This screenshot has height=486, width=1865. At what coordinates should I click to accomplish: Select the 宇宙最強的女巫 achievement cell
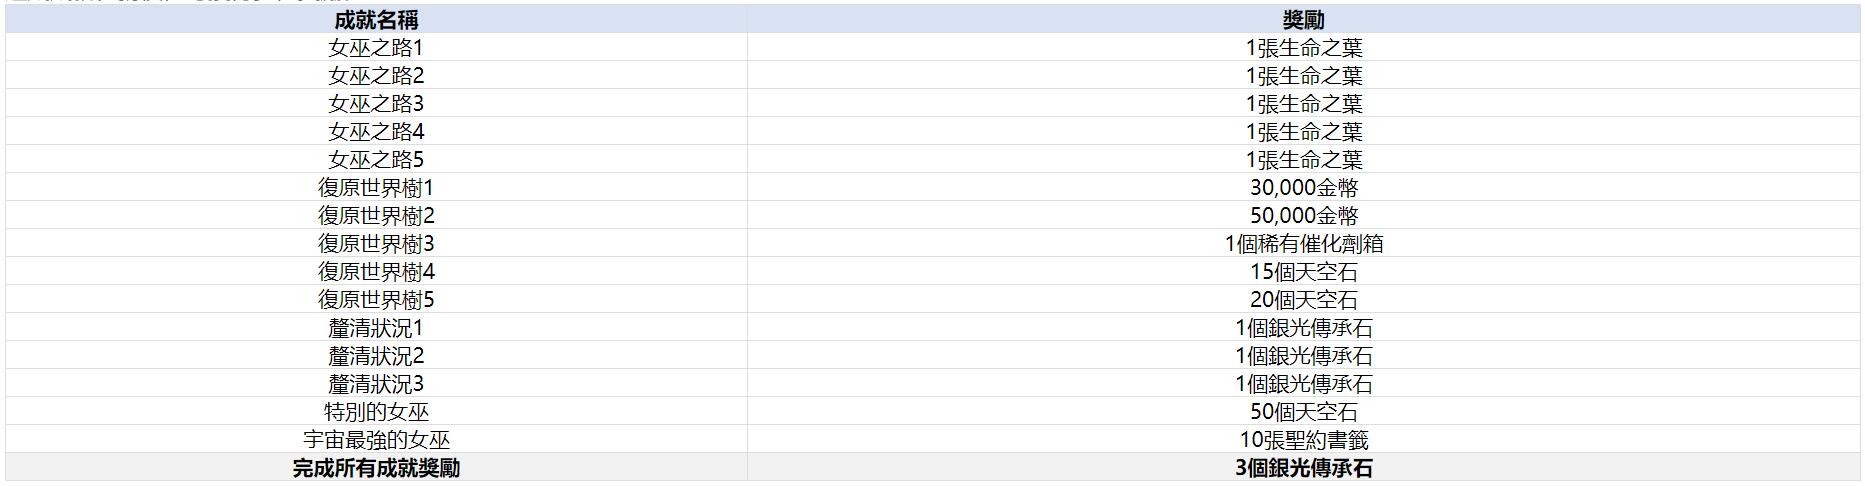click(x=376, y=440)
